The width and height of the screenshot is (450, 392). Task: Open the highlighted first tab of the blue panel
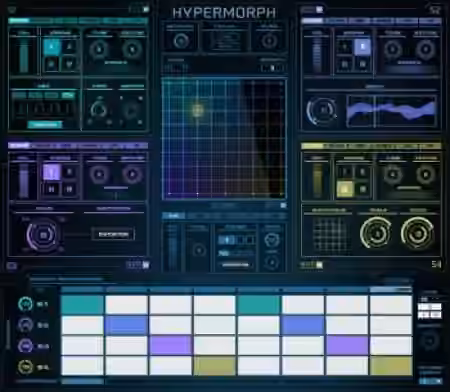[312, 21]
